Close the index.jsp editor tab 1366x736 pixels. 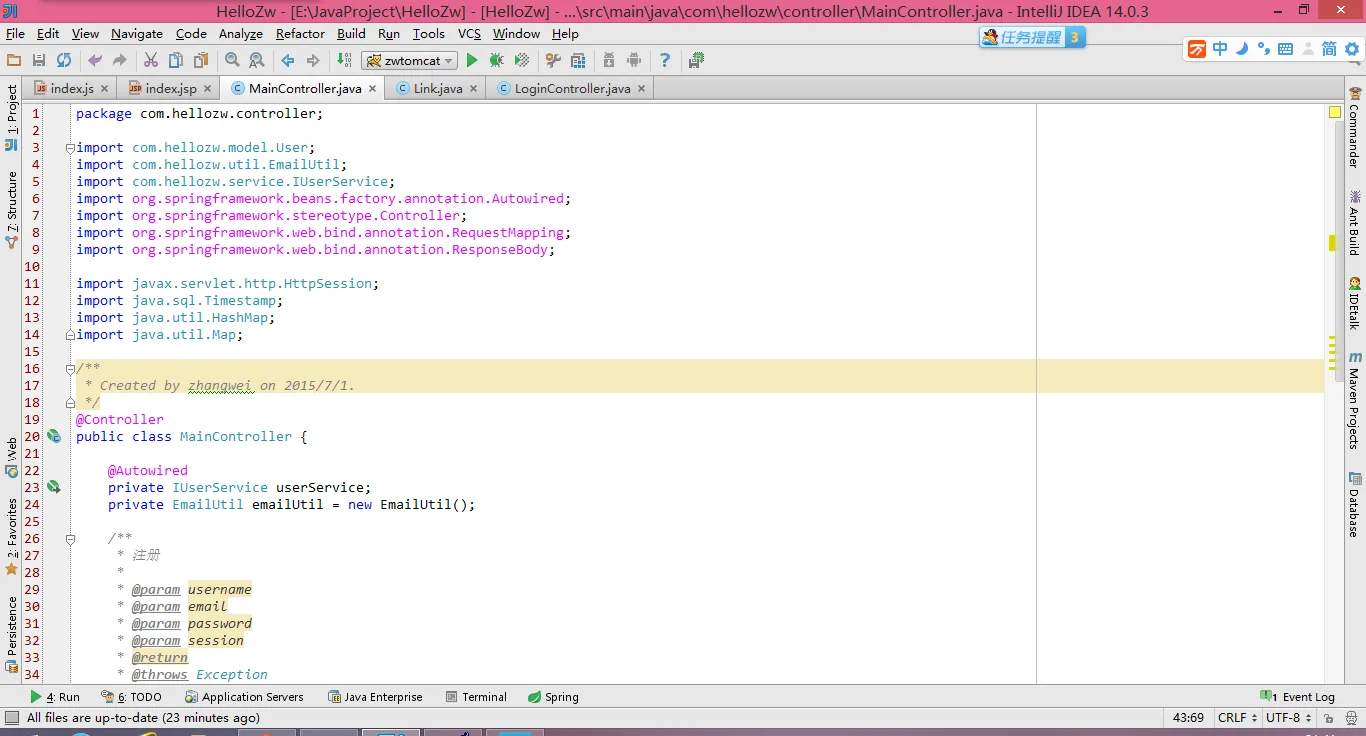[207, 89]
